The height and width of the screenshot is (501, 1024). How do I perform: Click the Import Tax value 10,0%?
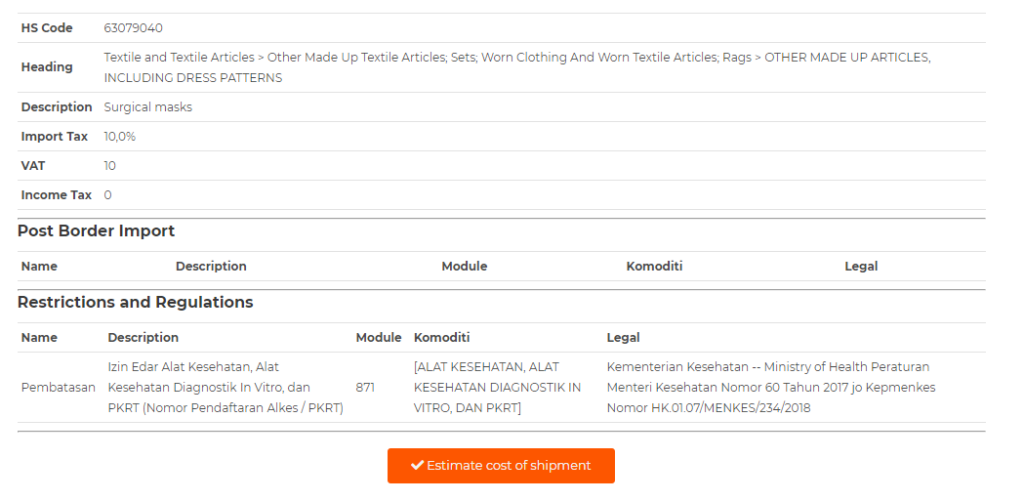tap(120, 136)
